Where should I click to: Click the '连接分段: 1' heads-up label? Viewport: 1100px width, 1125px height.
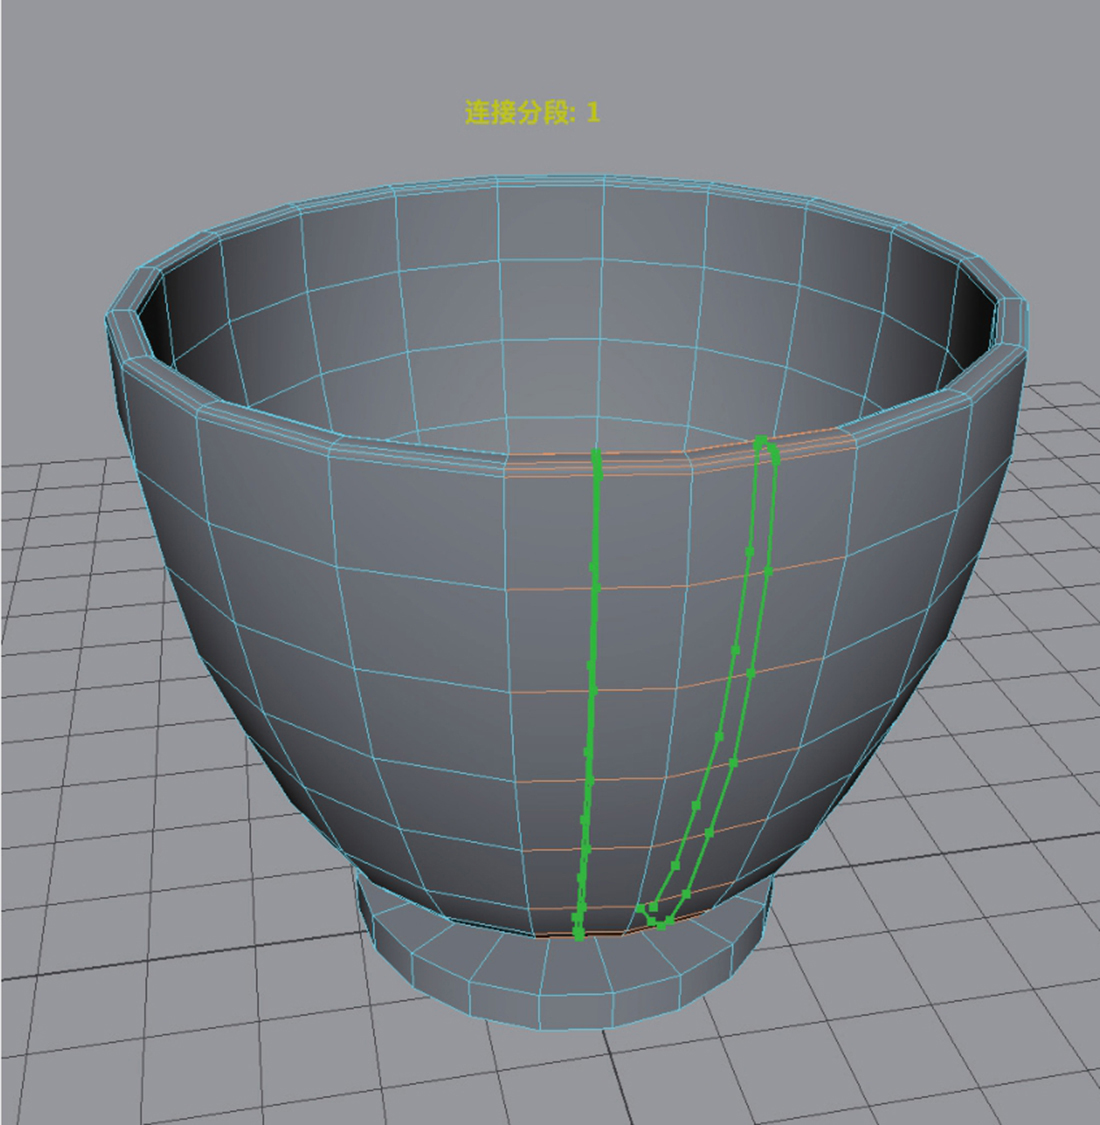pos(532,113)
